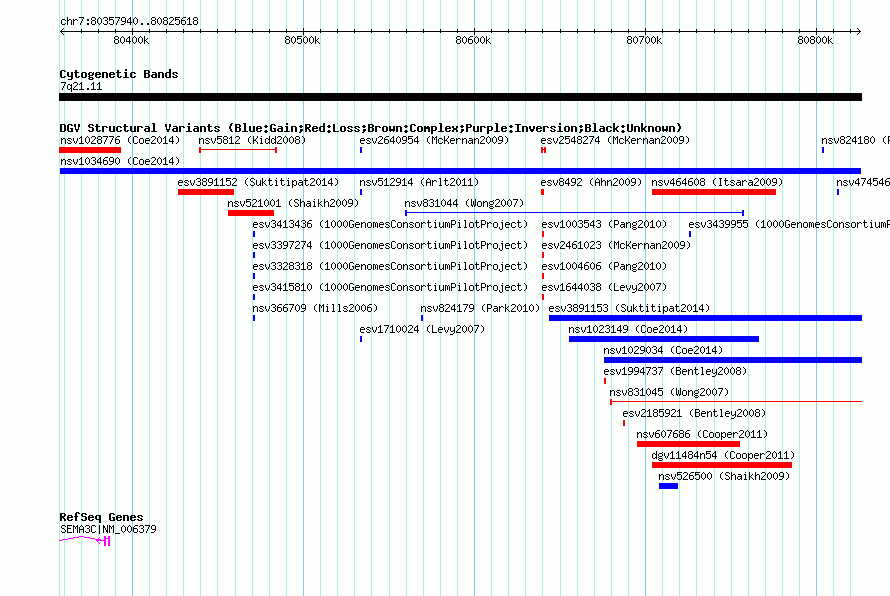Click the red nsv521001 variant bar
The width and height of the screenshot is (890, 596).
pyautogui.click(x=250, y=213)
